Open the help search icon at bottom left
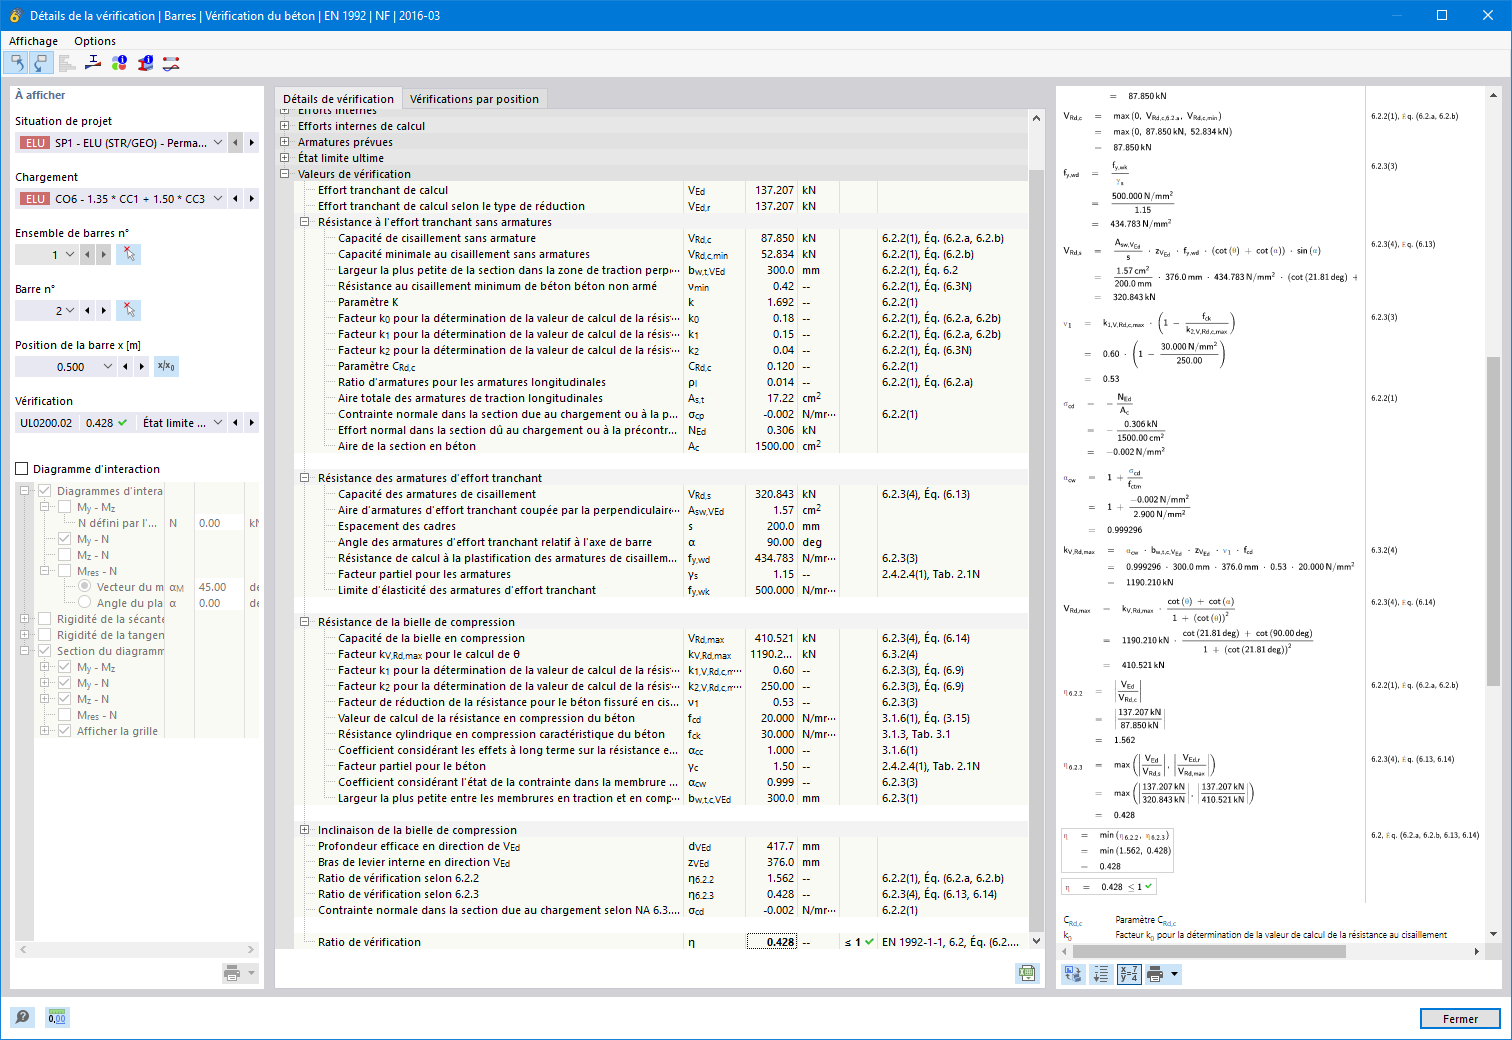This screenshot has width=1512, height=1040. [x=22, y=1017]
